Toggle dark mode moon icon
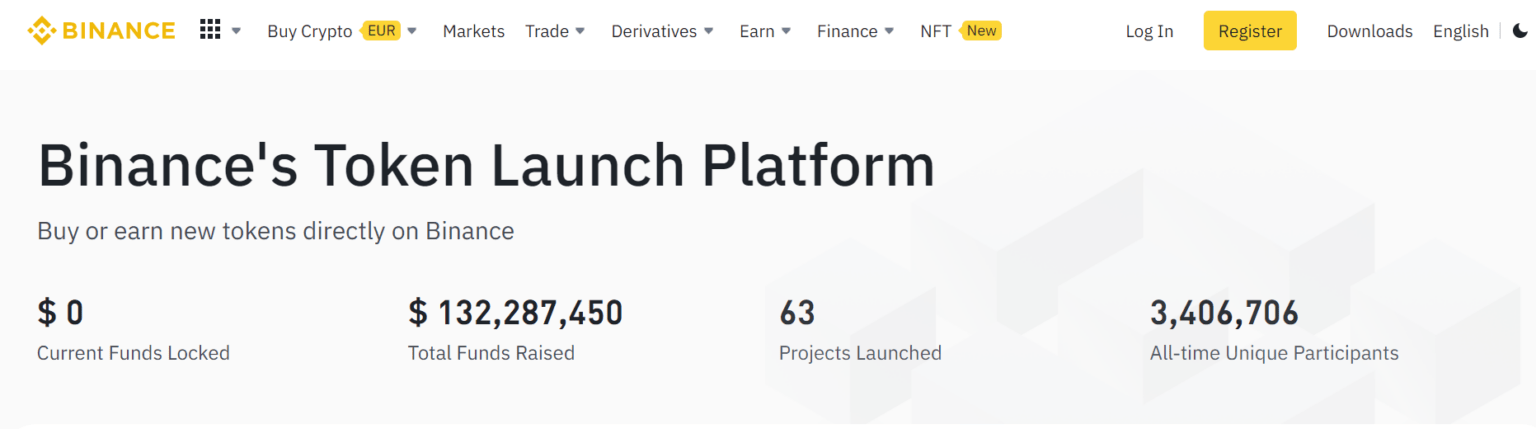 pyautogui.click(x=1520, y=31)
